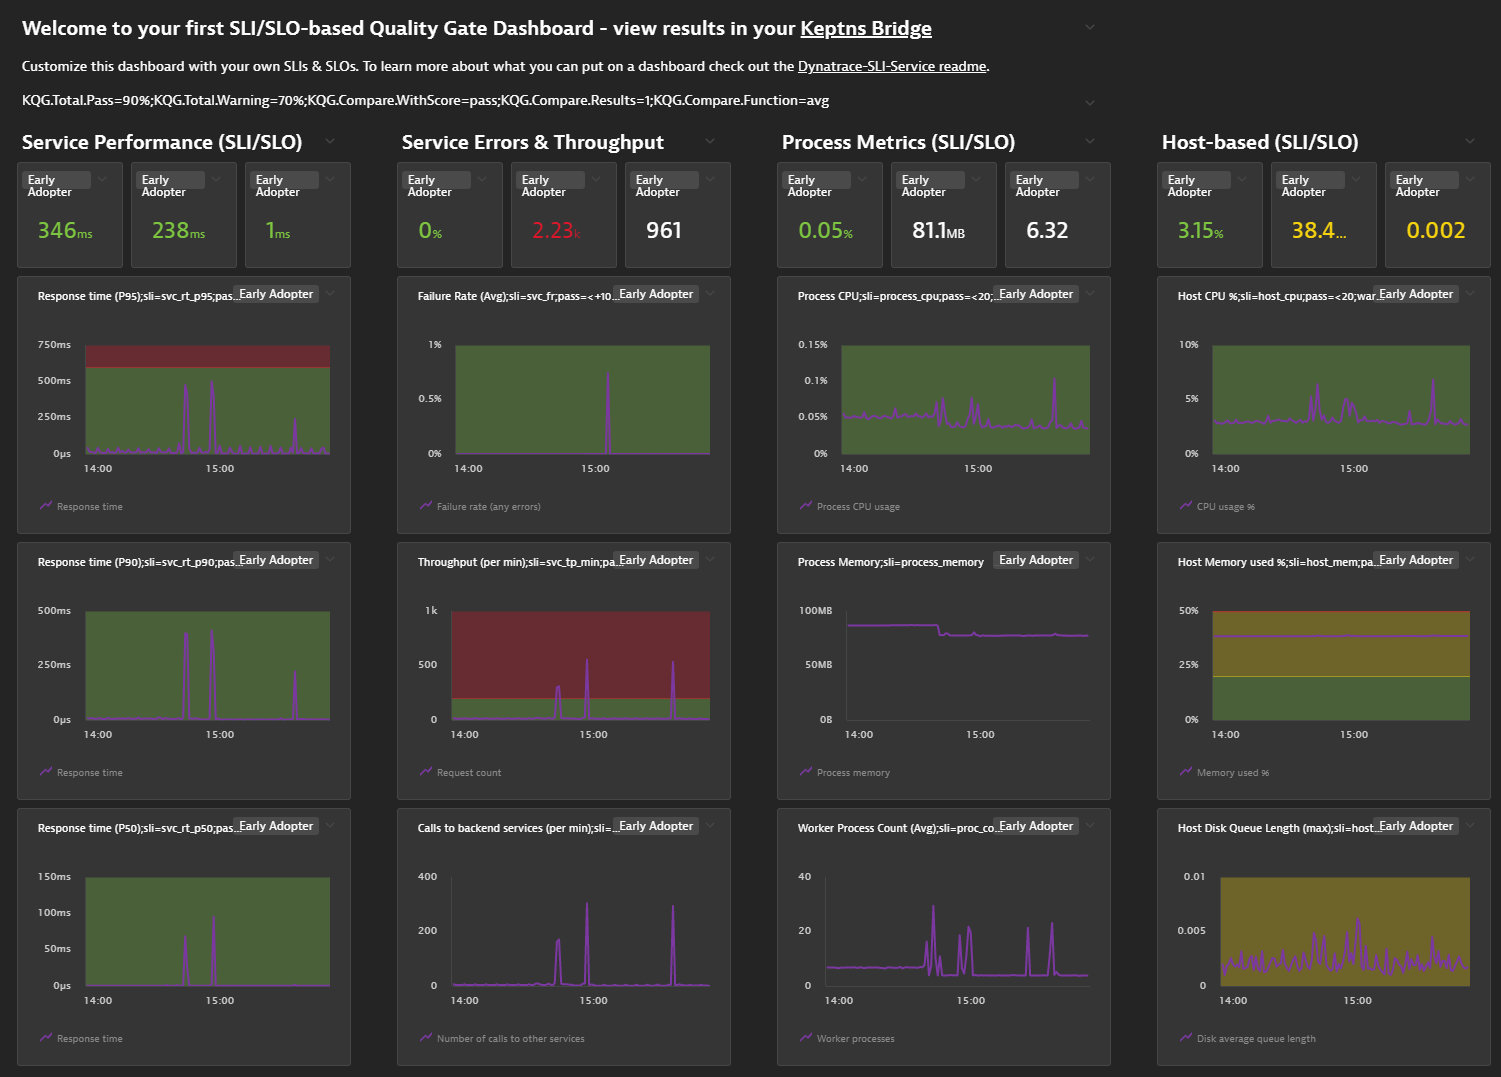Screen dimensions: 1501x1077
Task: Expand the dashboard title chevron
Action: point(1089,27)
